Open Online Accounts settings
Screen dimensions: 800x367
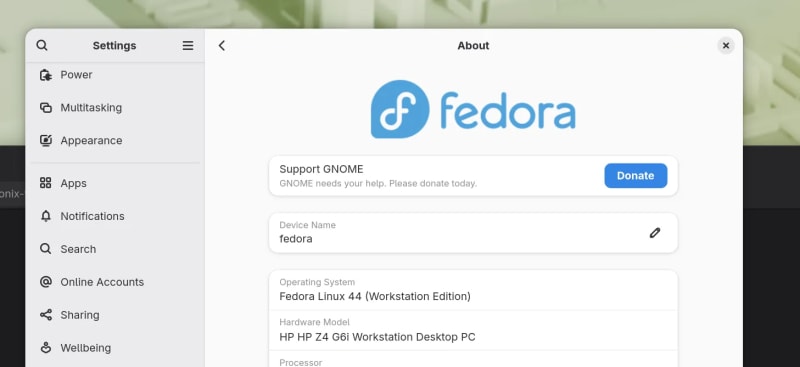pyautogui.click(x=115, y=282)
